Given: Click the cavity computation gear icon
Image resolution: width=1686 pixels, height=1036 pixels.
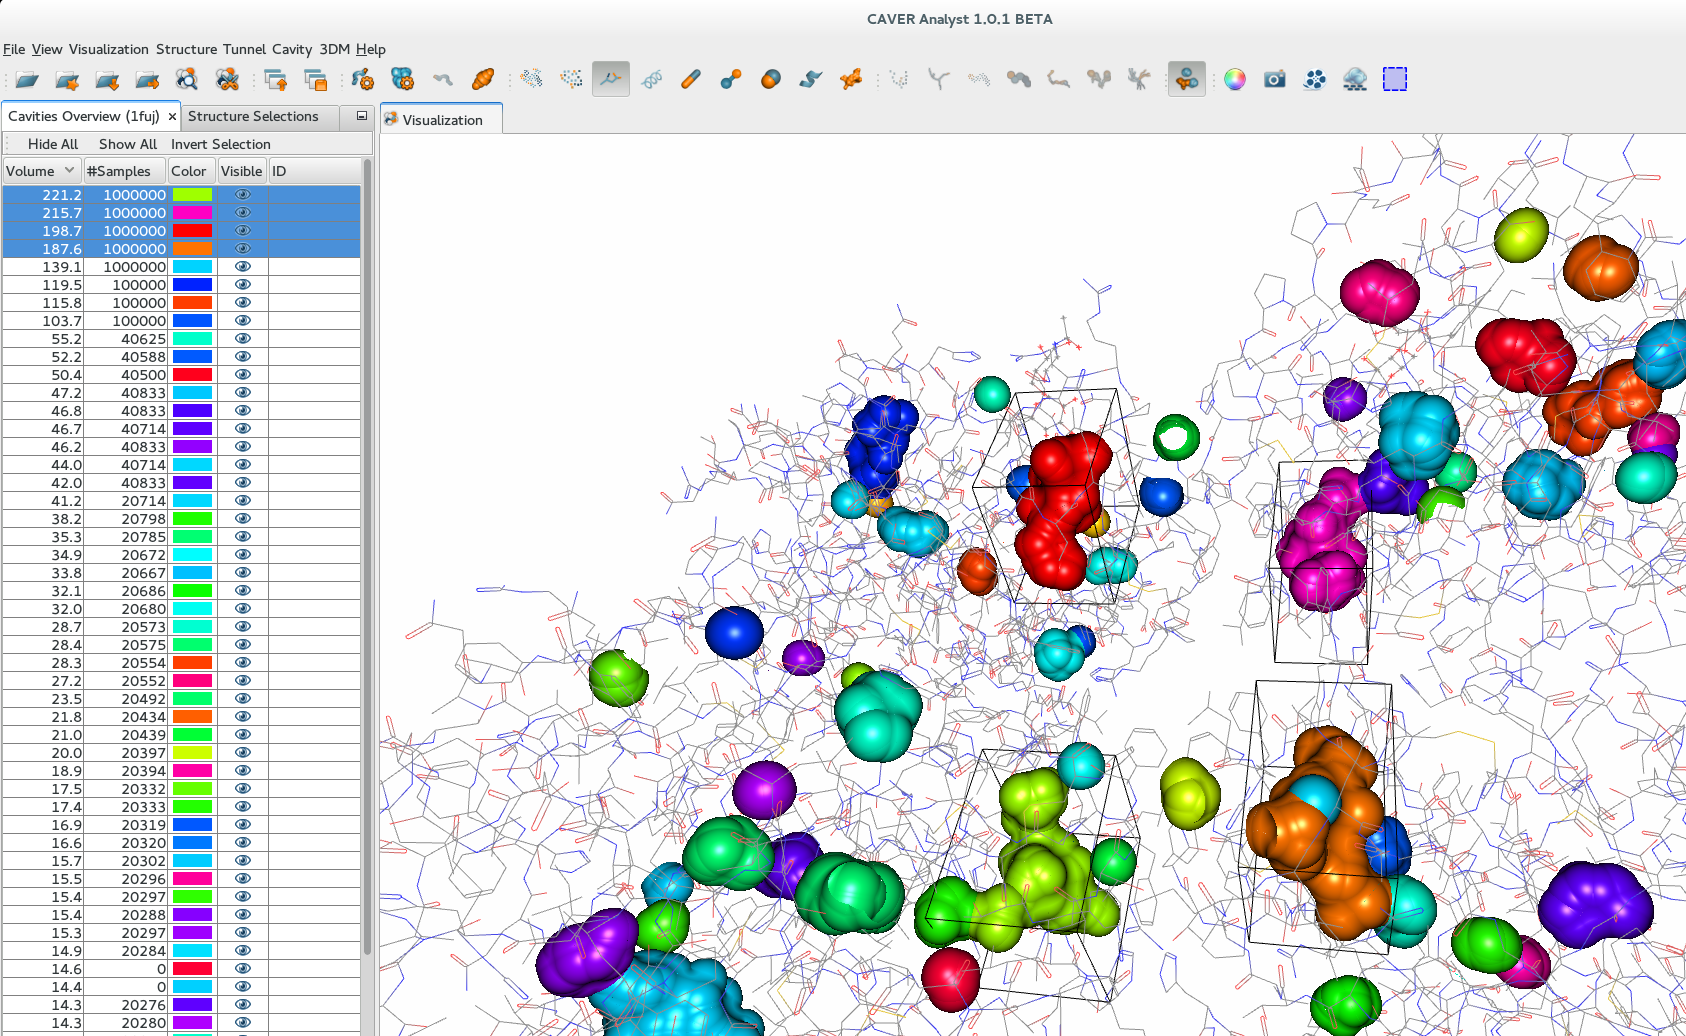Looking at the screenshot, I should pos(402,80).
